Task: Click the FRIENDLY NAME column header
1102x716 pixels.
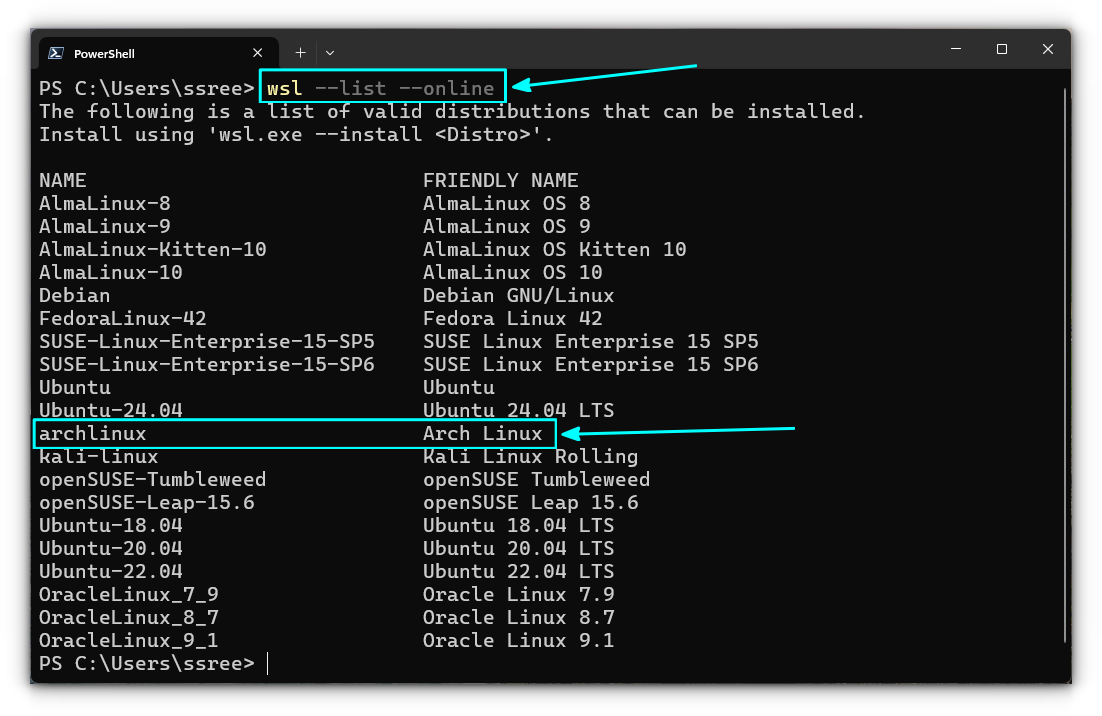Action: pyautogui.click(x=500, y=180)
